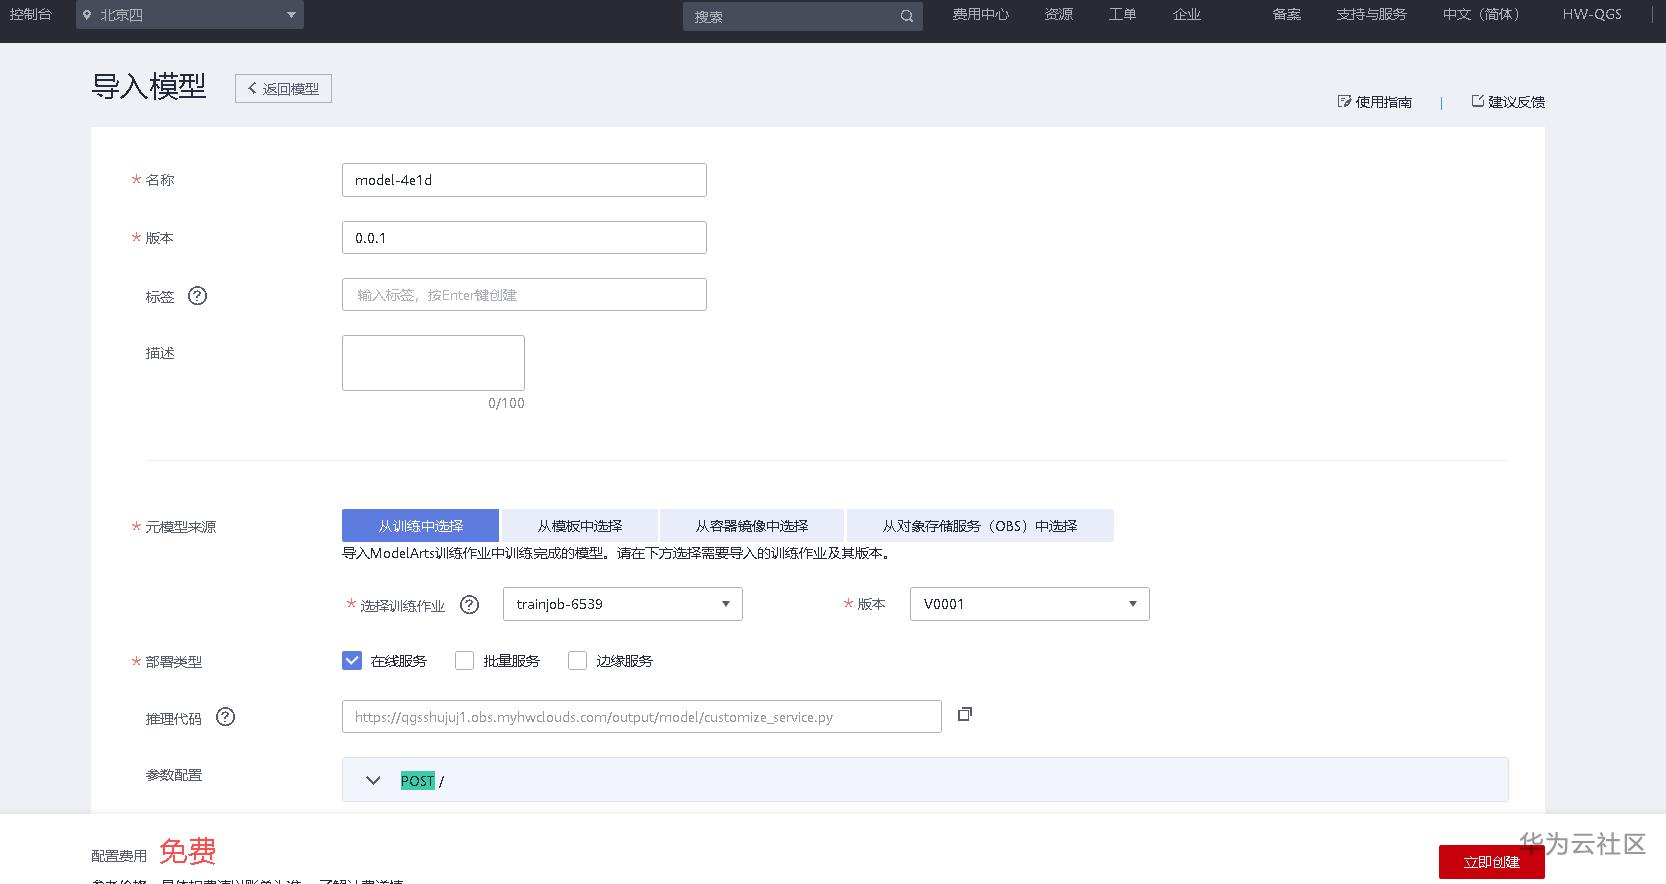Viewport: 1666px width, 884px height.
Task: Click the location pin icon
Action: 87,15
